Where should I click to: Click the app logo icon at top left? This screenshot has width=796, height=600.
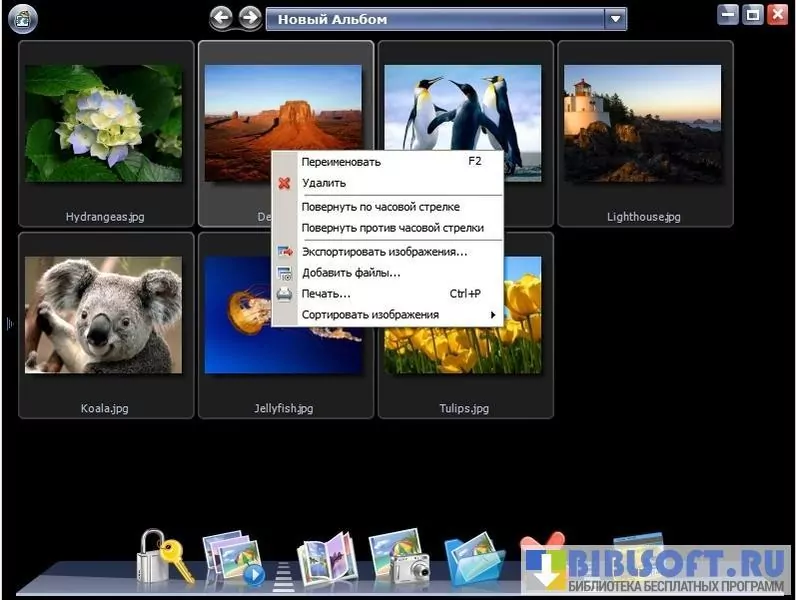[22, 18]
